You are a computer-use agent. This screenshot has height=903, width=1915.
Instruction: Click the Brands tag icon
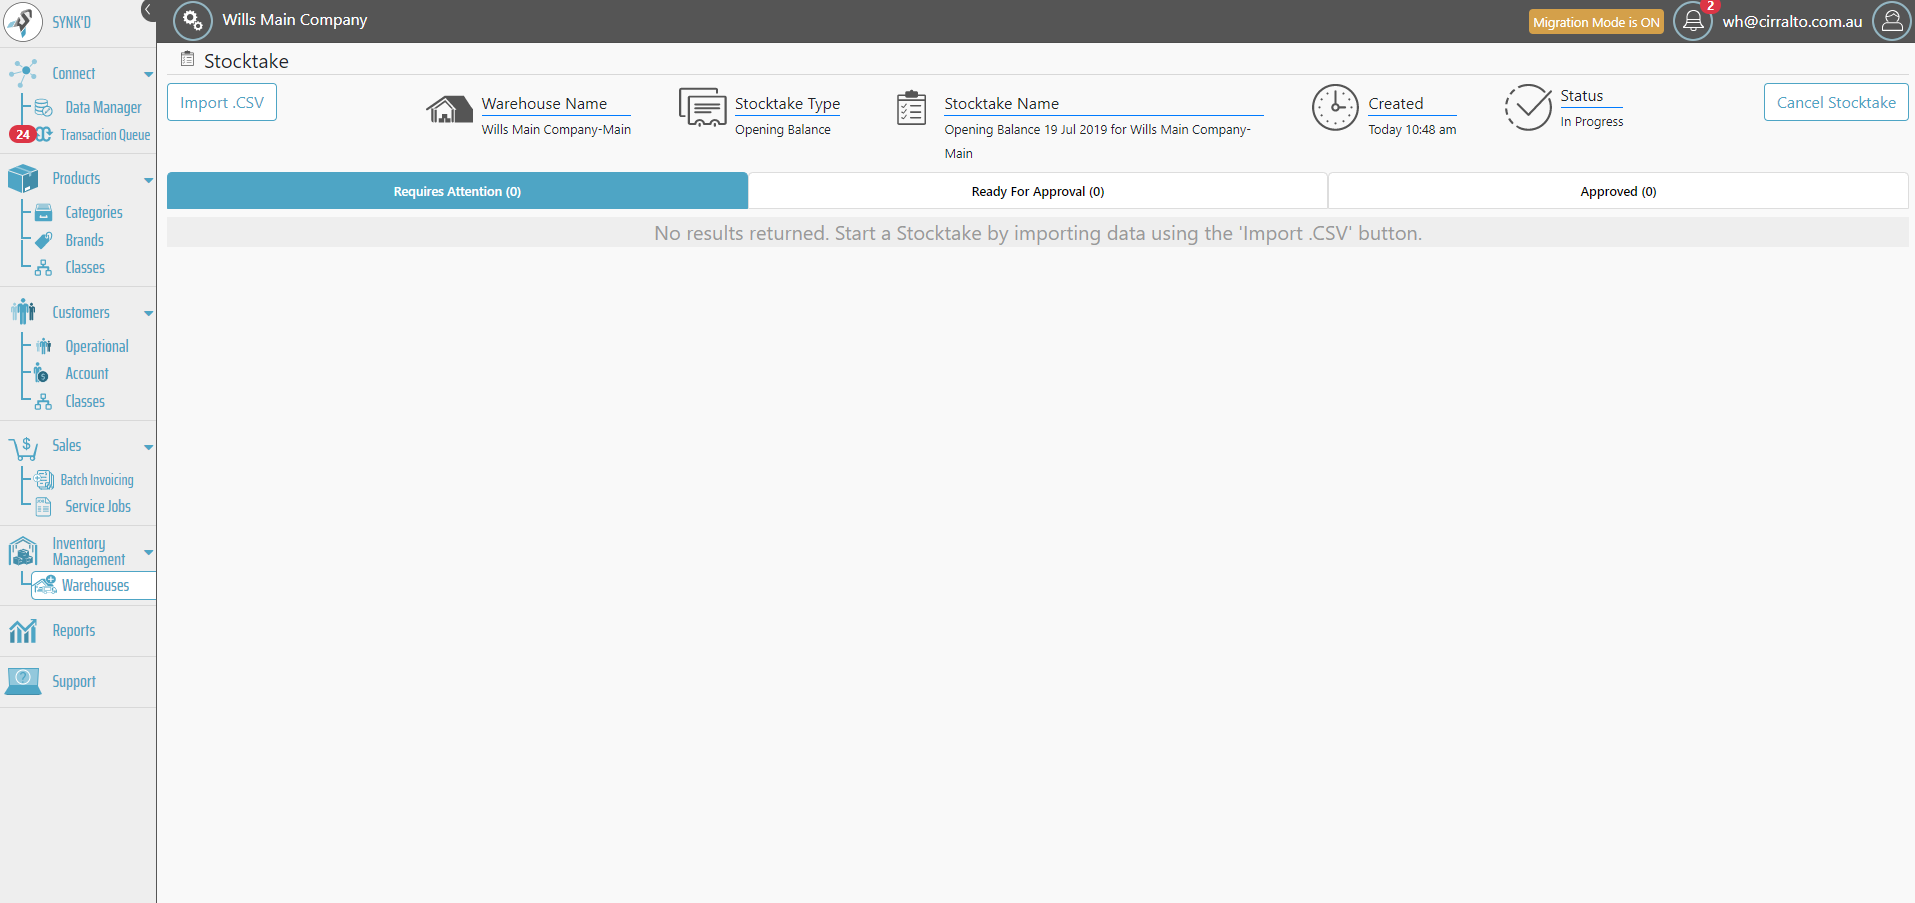[44, 240]
